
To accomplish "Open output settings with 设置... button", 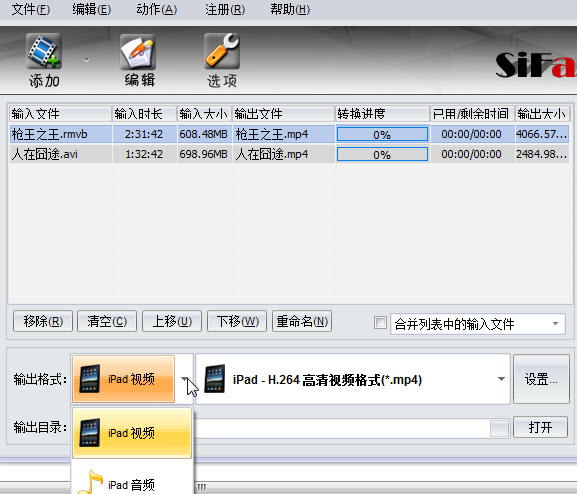I will pos(541,379).
